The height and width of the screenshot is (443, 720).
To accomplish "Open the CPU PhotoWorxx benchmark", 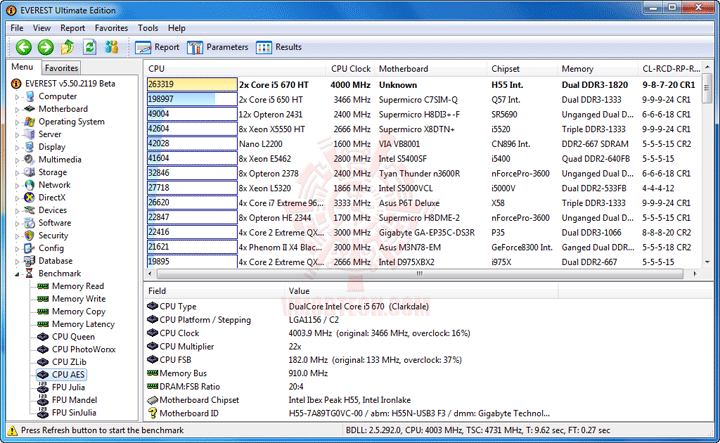I will point(77,349).
